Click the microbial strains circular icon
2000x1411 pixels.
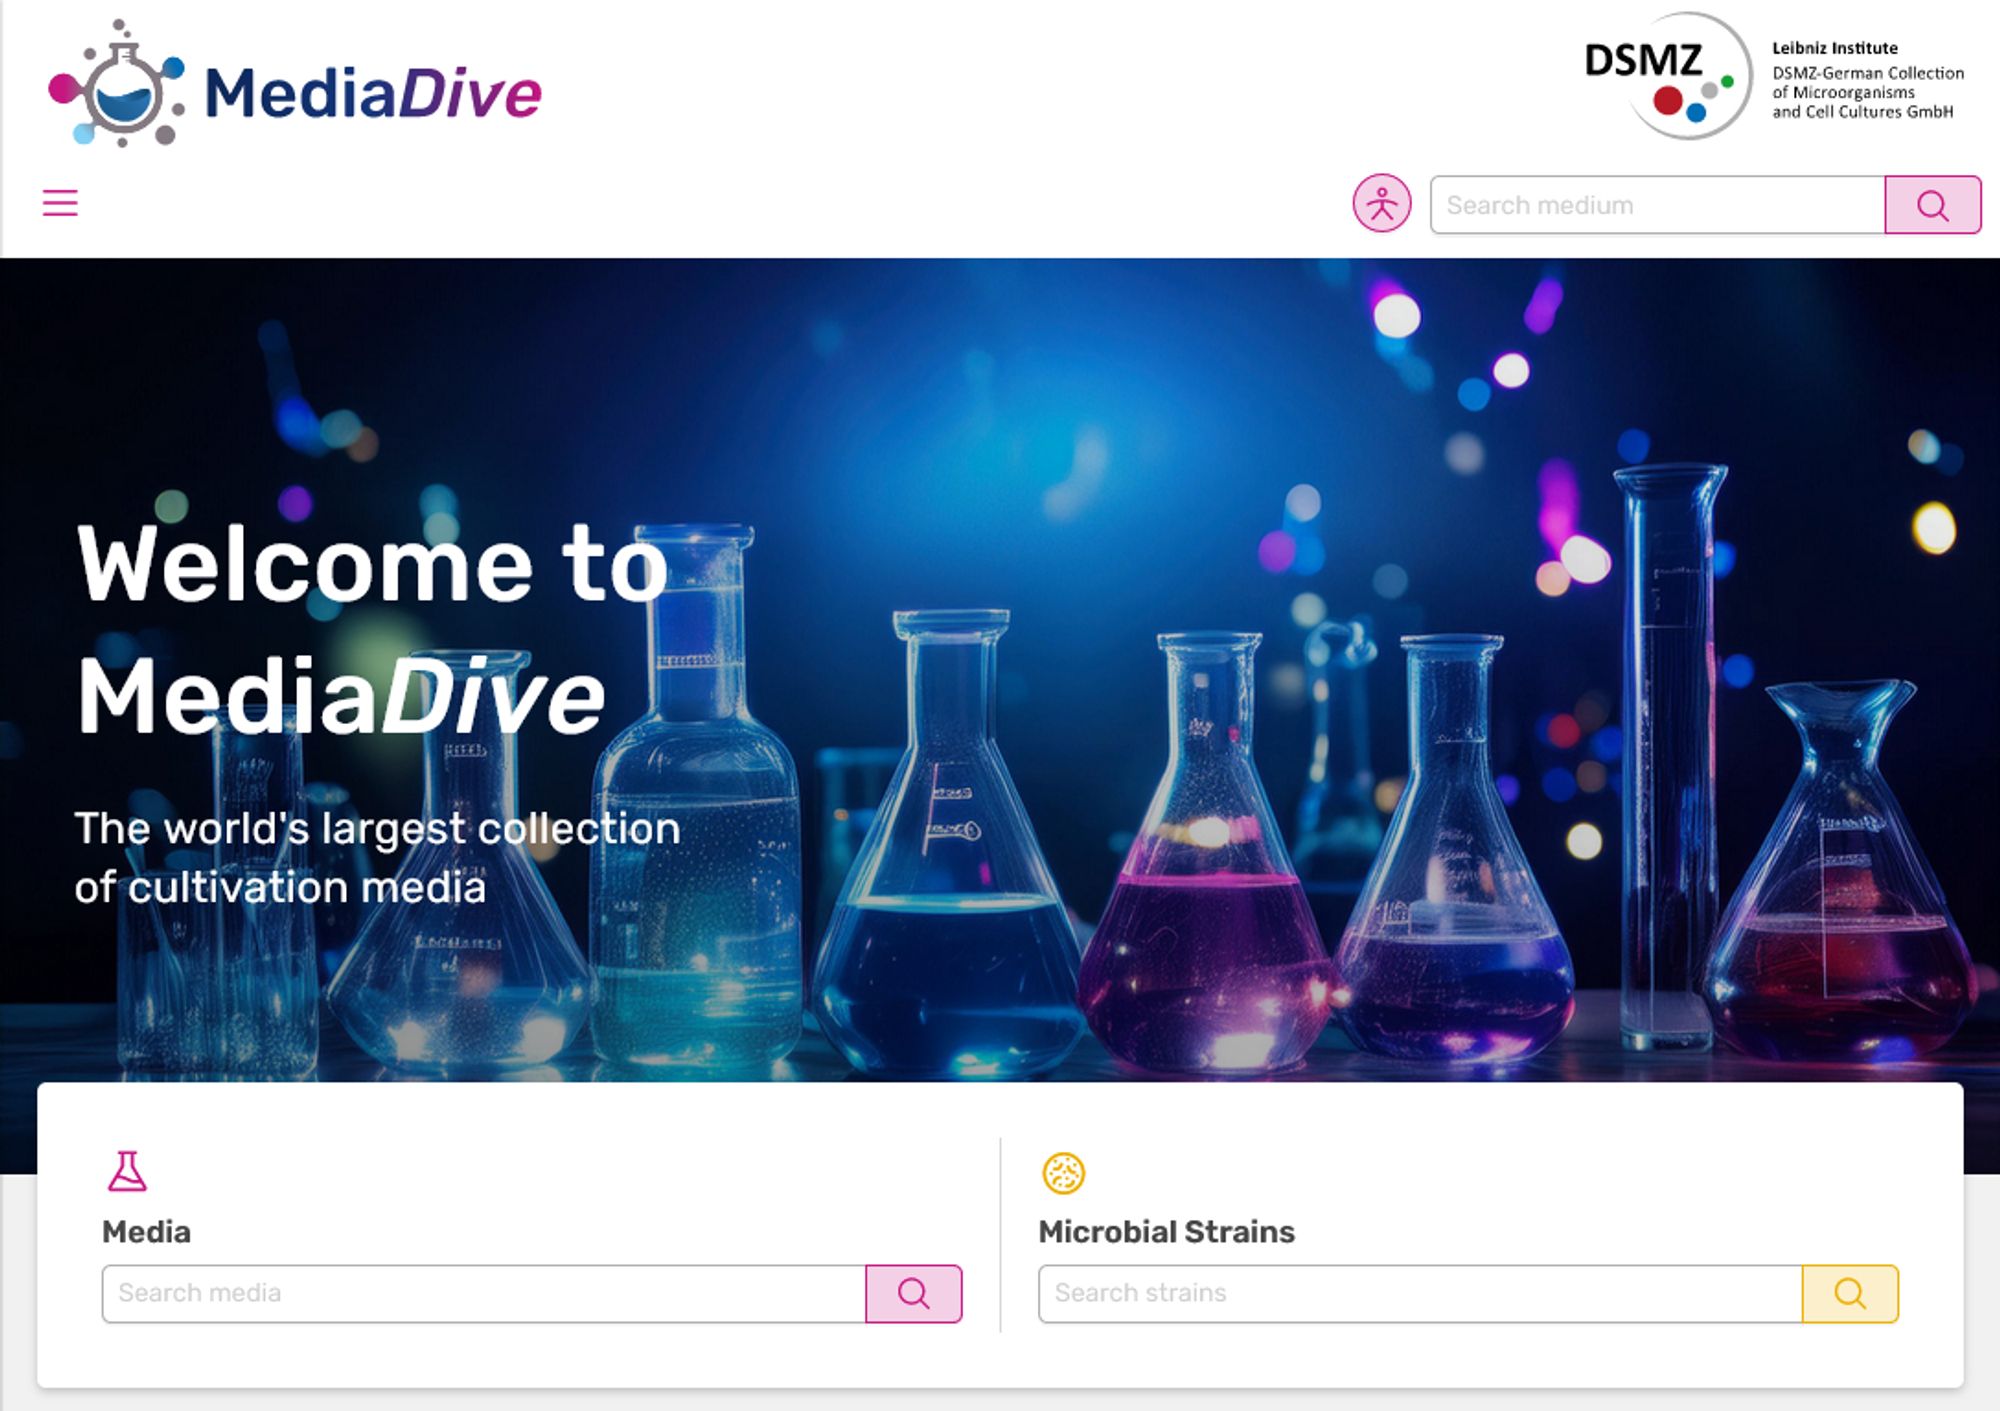tap(1063, 1173)
